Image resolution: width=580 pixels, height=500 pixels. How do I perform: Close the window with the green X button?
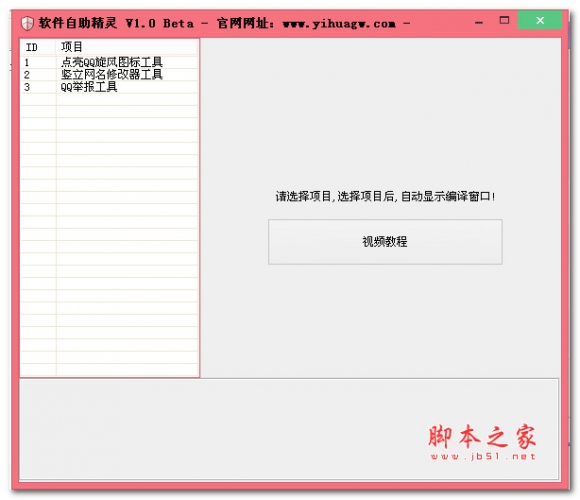tap(540, 20)
